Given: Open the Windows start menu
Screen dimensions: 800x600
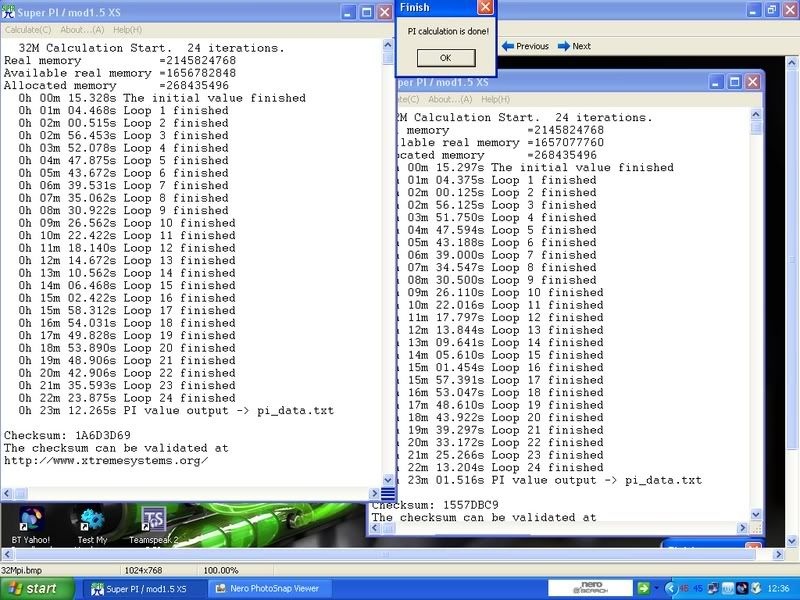Looking at the screenshot, I should pos(37,589).
